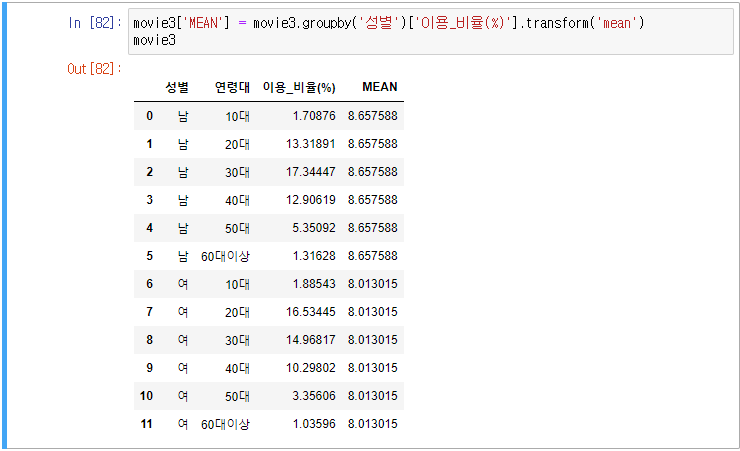This screenshot has width=740, height=451.
Task: Click the value 10.29802
Action: point(311,367)
